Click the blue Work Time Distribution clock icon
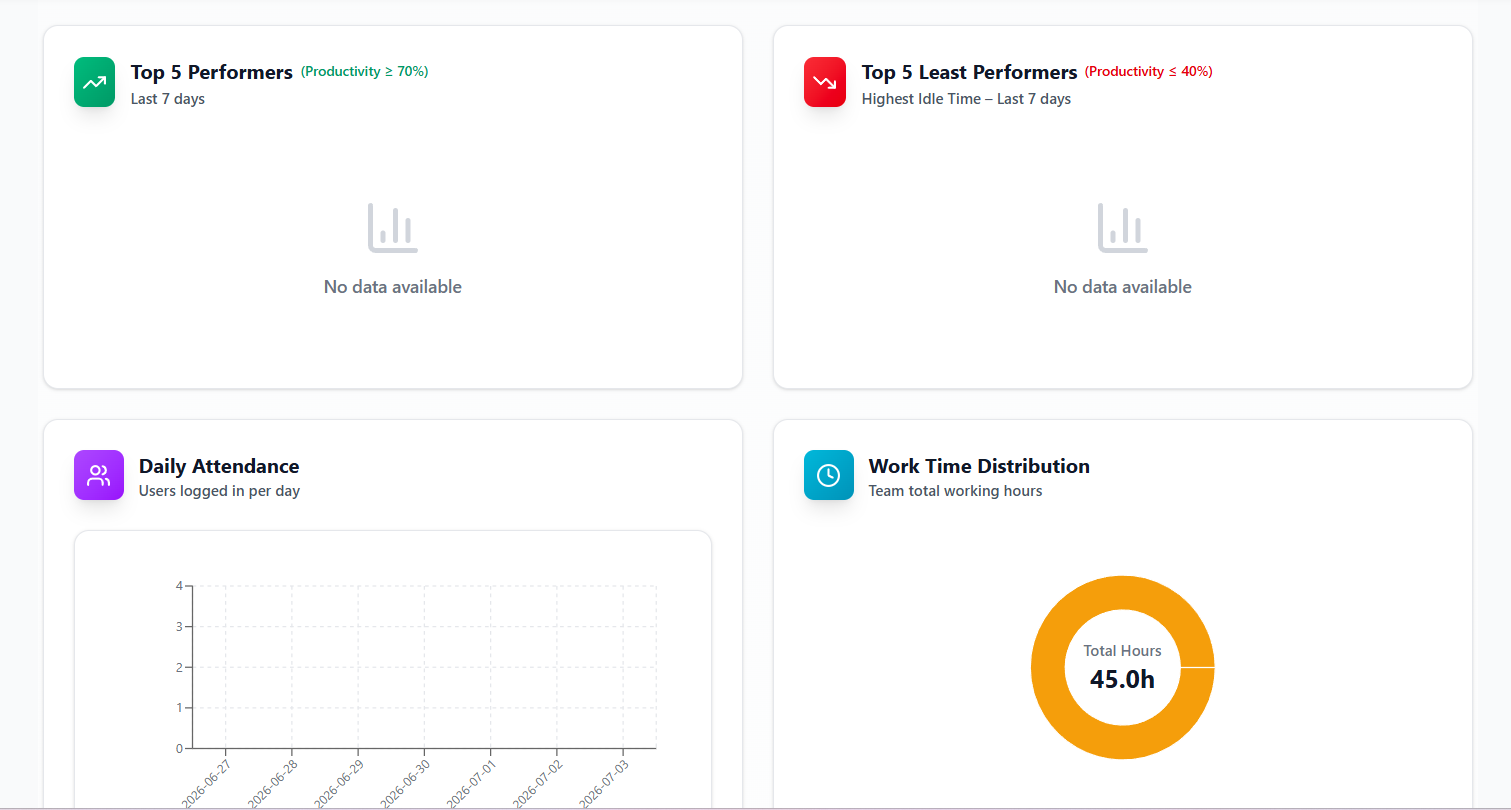The height and width of the screenshot is (810, 1511). click(829, 475)
